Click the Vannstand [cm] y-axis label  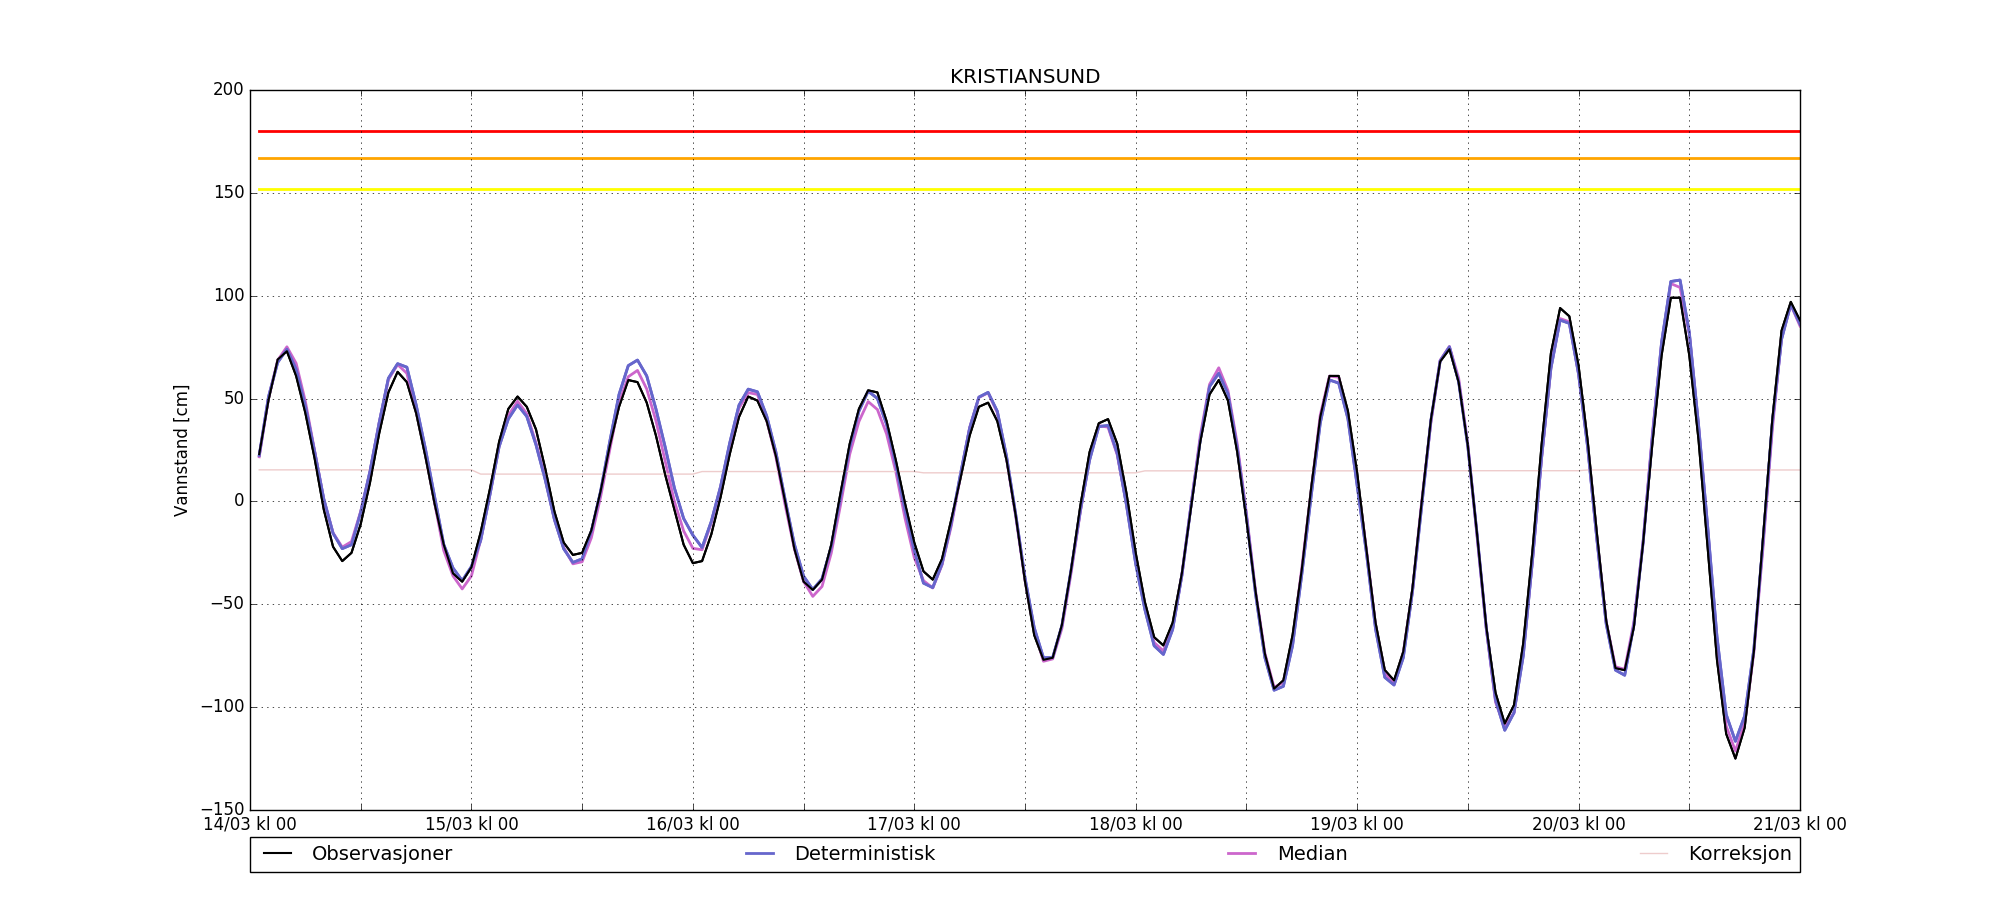coord(181,450)
